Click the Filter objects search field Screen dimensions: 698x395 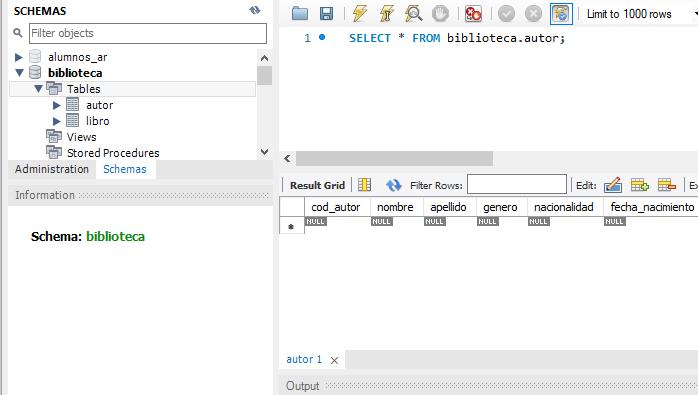click(148, 33)
